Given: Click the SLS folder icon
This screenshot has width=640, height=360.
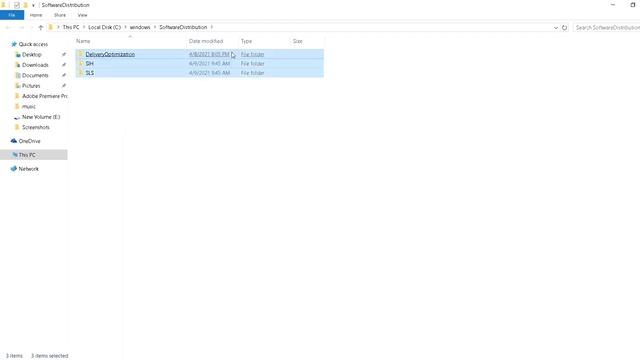Looking at the screenshot, I should pos(81,73).
